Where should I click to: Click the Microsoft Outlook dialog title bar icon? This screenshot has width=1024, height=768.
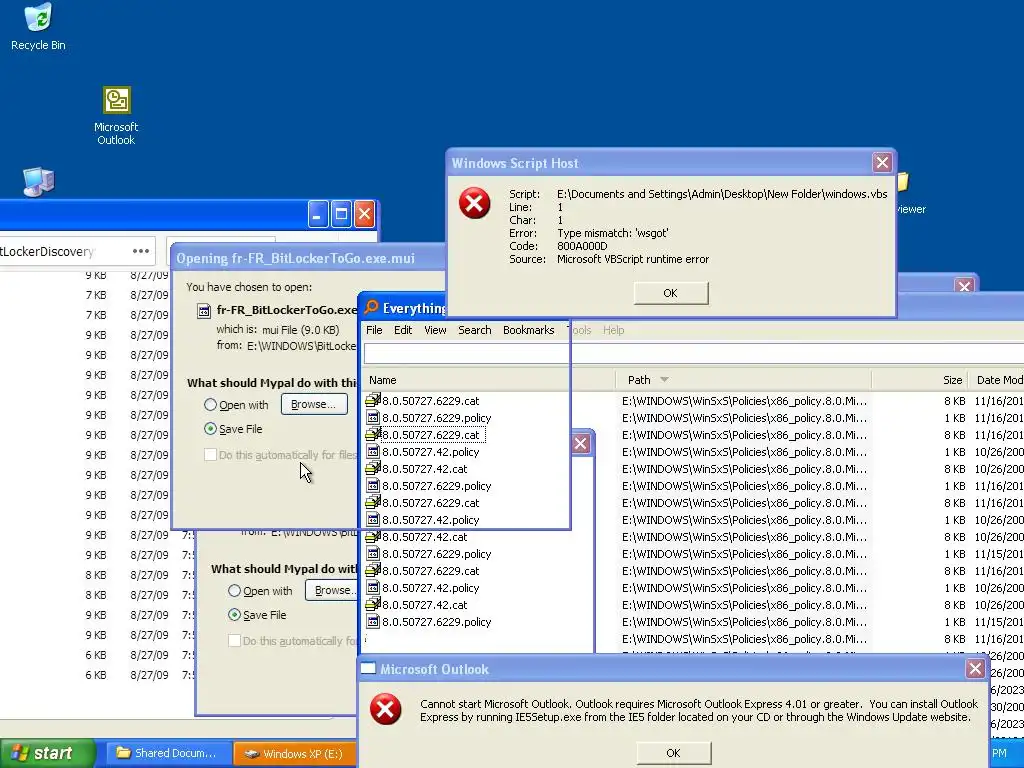pyautogui.click(x=368, y=668)
